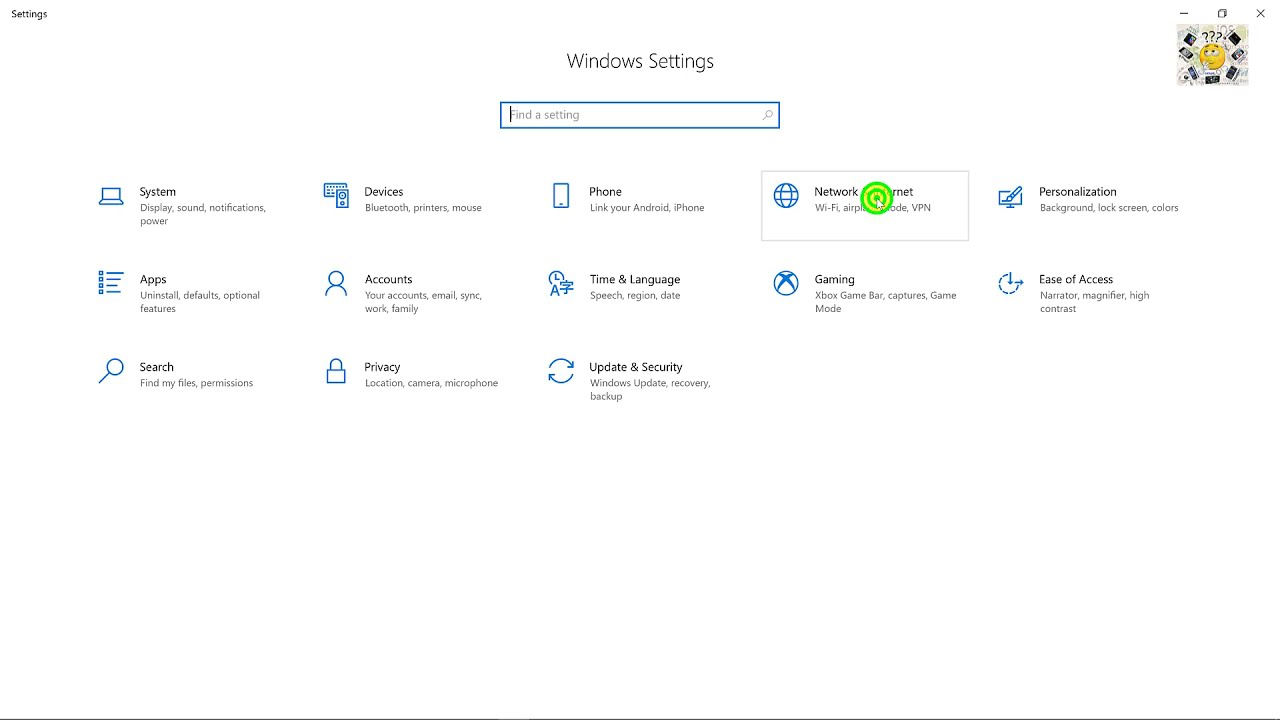
Task: Click 'Narrator, magnifier, high contrast' text
Action: [x=1094, y=302]
